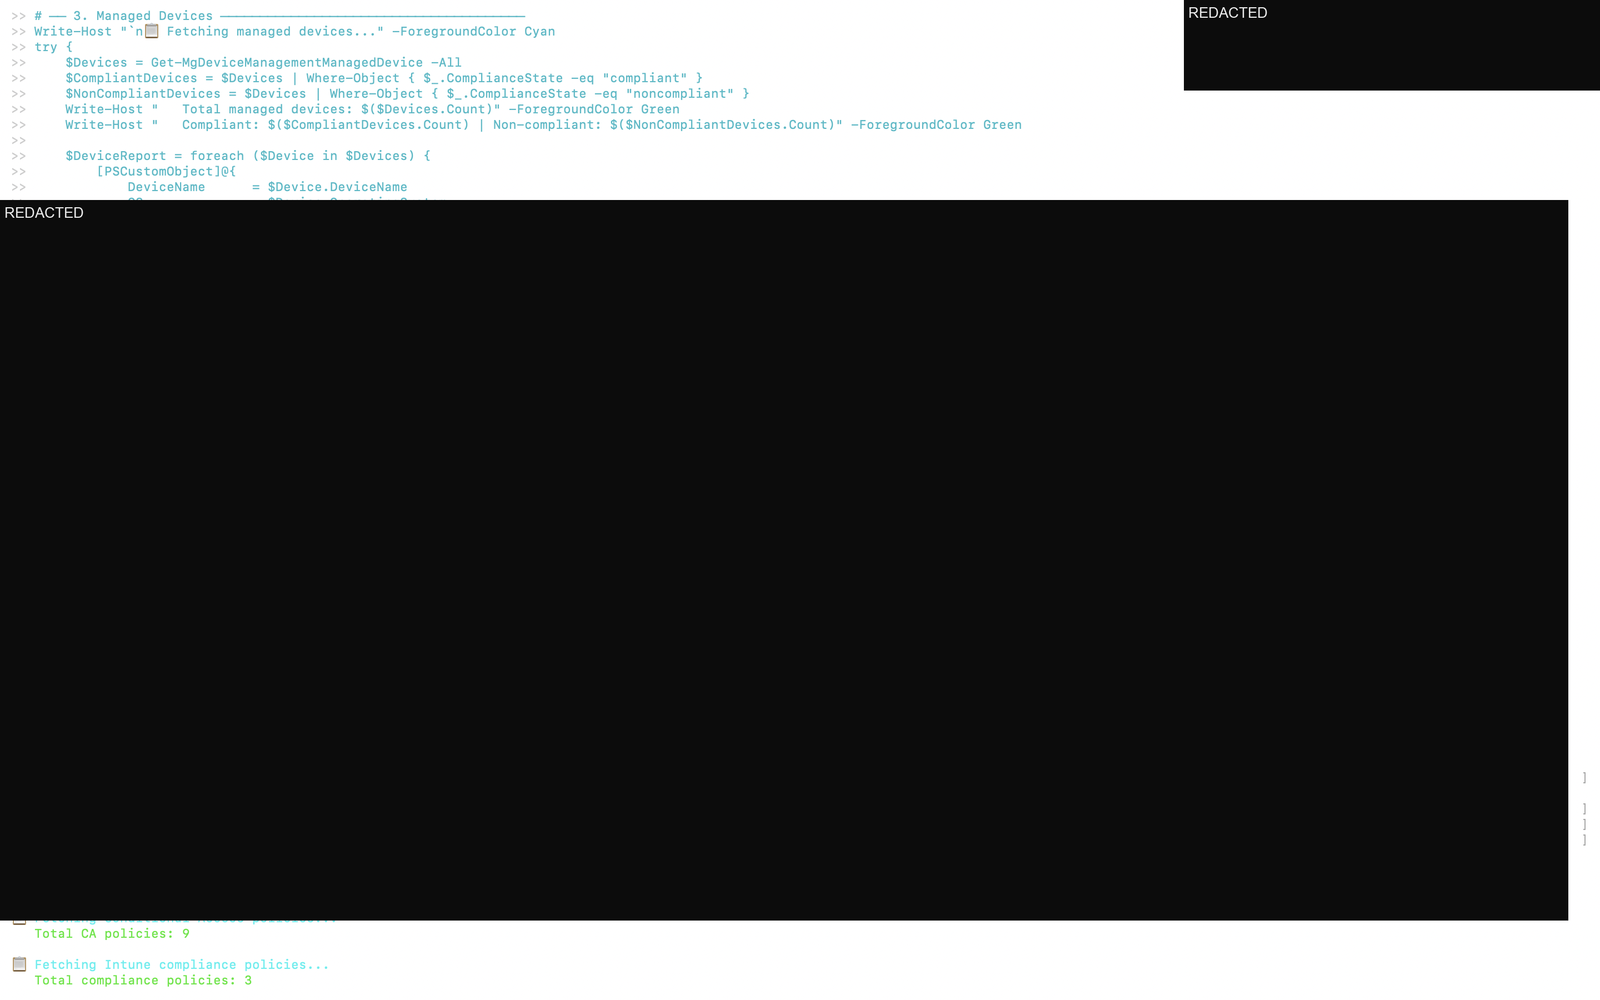
Task: Click the "# —— 3. Managed Devices" comment line
Action: click(x=279, y=16)
